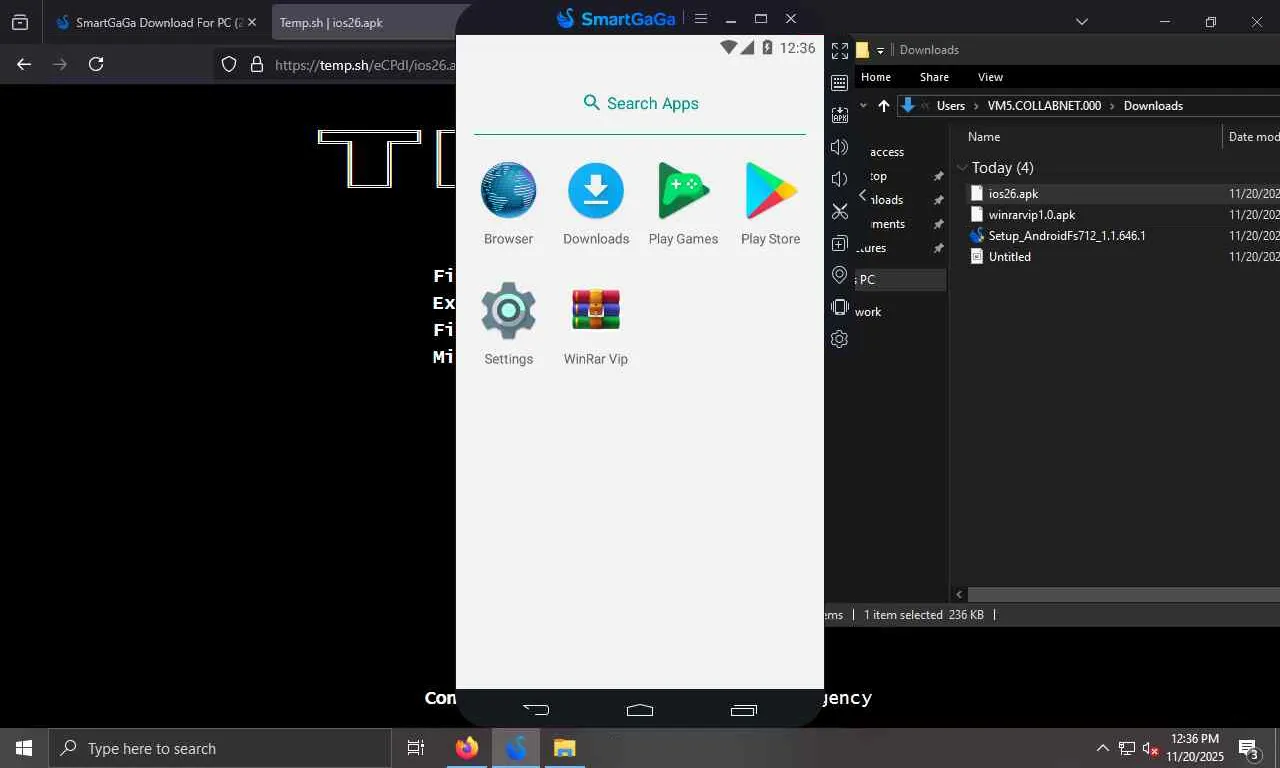Click the one-wave volume down speaker icon
Image resolution: width=1280 pixels, height=768 pixels.
(x=840, y=179)
